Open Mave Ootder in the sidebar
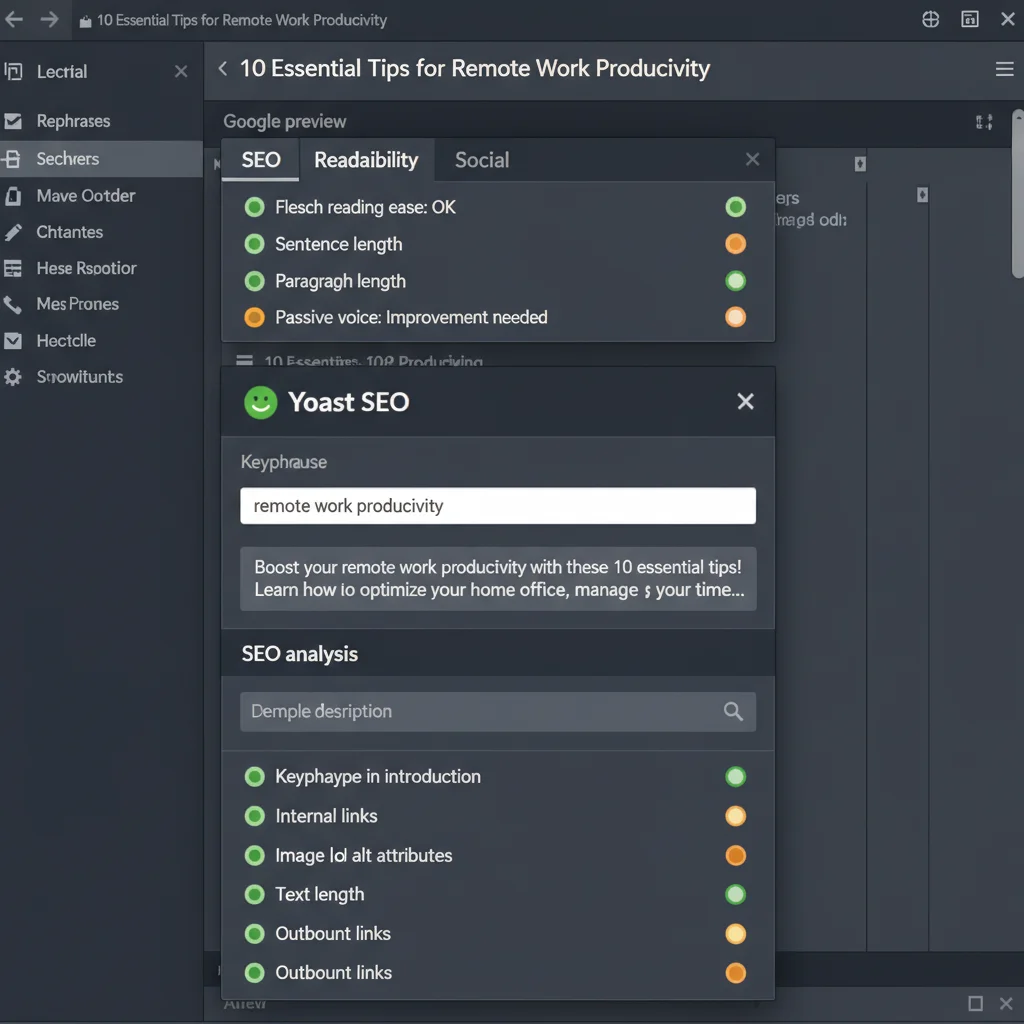The height and width of the screenshot is (1024, 1024). 101,196
